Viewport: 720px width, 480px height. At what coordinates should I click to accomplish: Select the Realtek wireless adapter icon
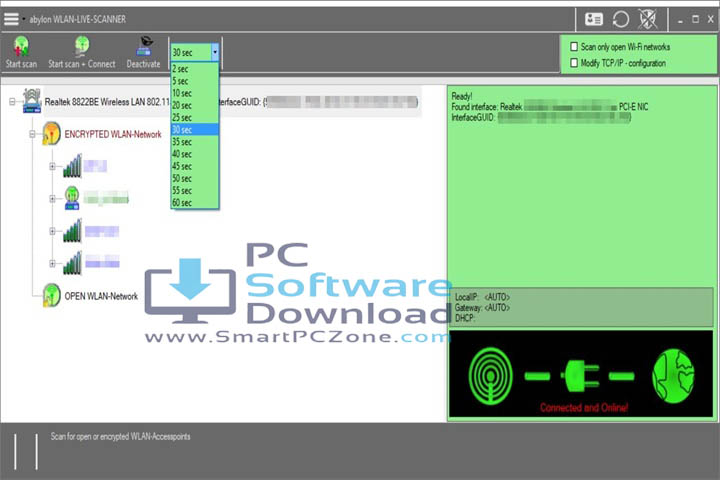(x=32, y=101)
